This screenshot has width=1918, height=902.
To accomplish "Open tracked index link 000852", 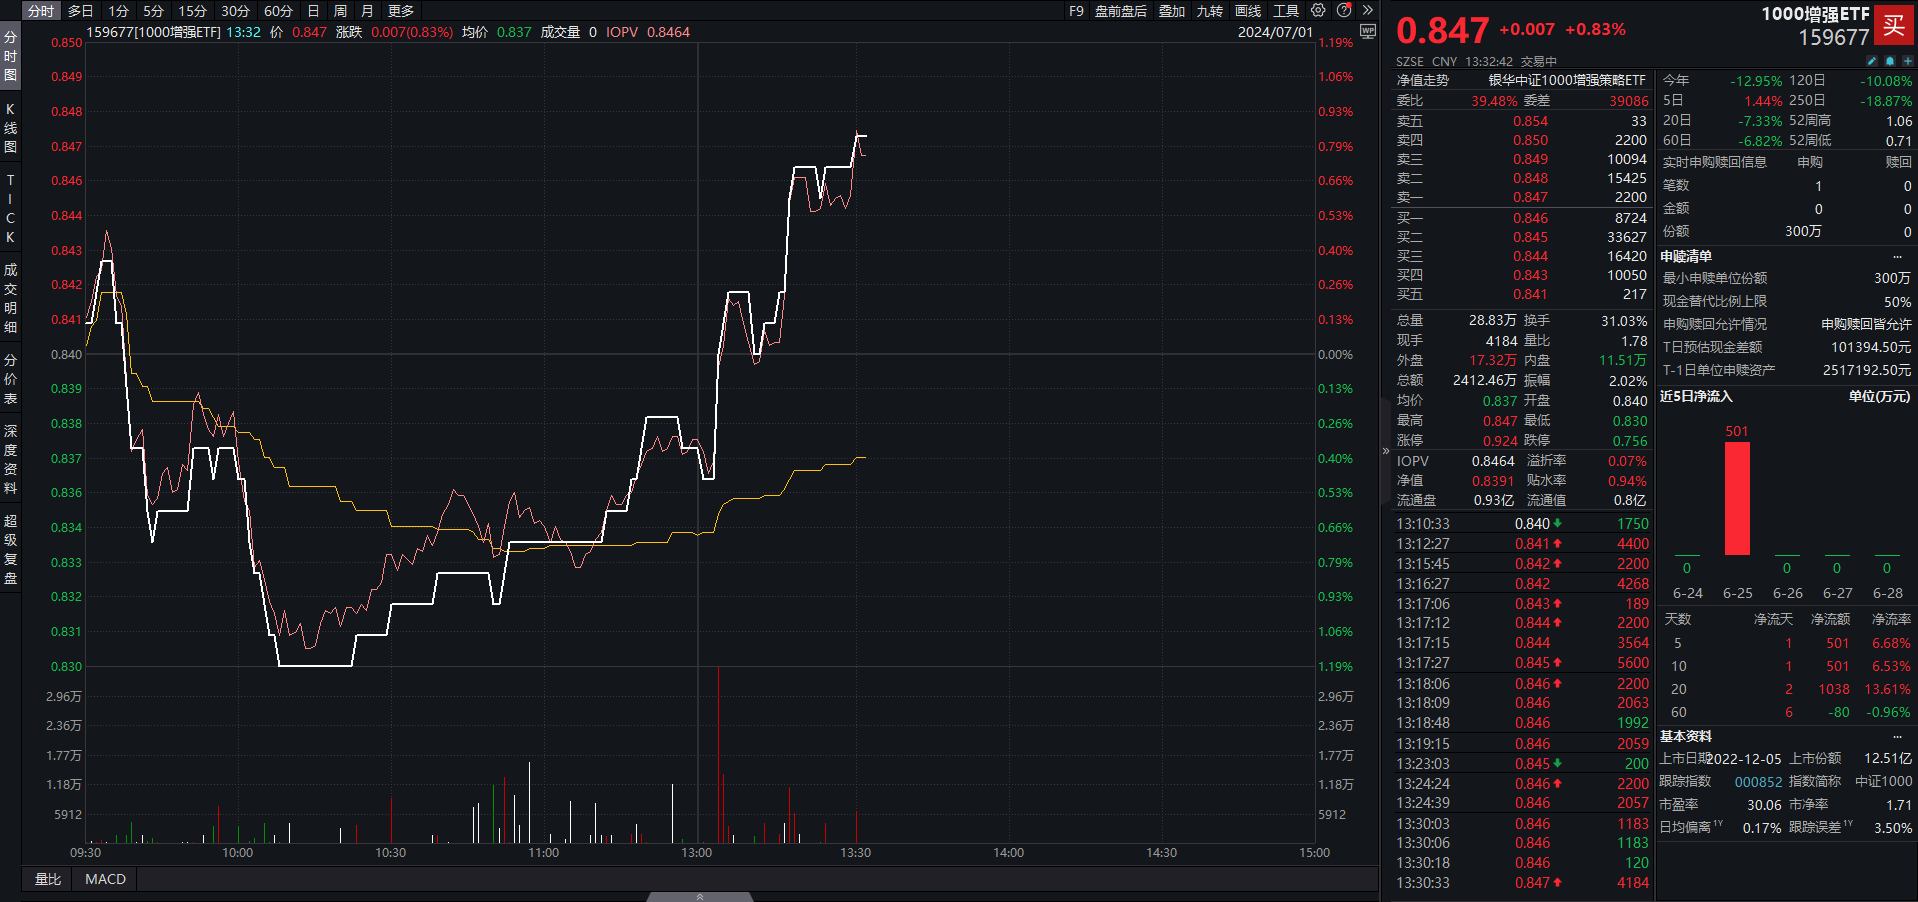I will tap(1758, 782).
